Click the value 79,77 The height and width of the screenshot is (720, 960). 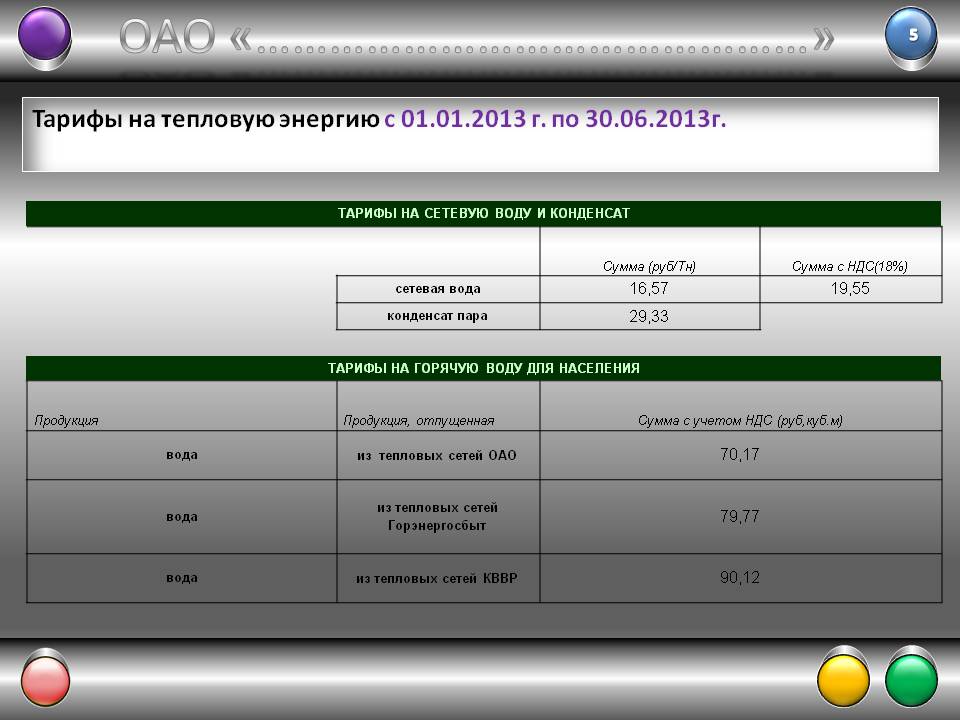[x=740, y=516]
